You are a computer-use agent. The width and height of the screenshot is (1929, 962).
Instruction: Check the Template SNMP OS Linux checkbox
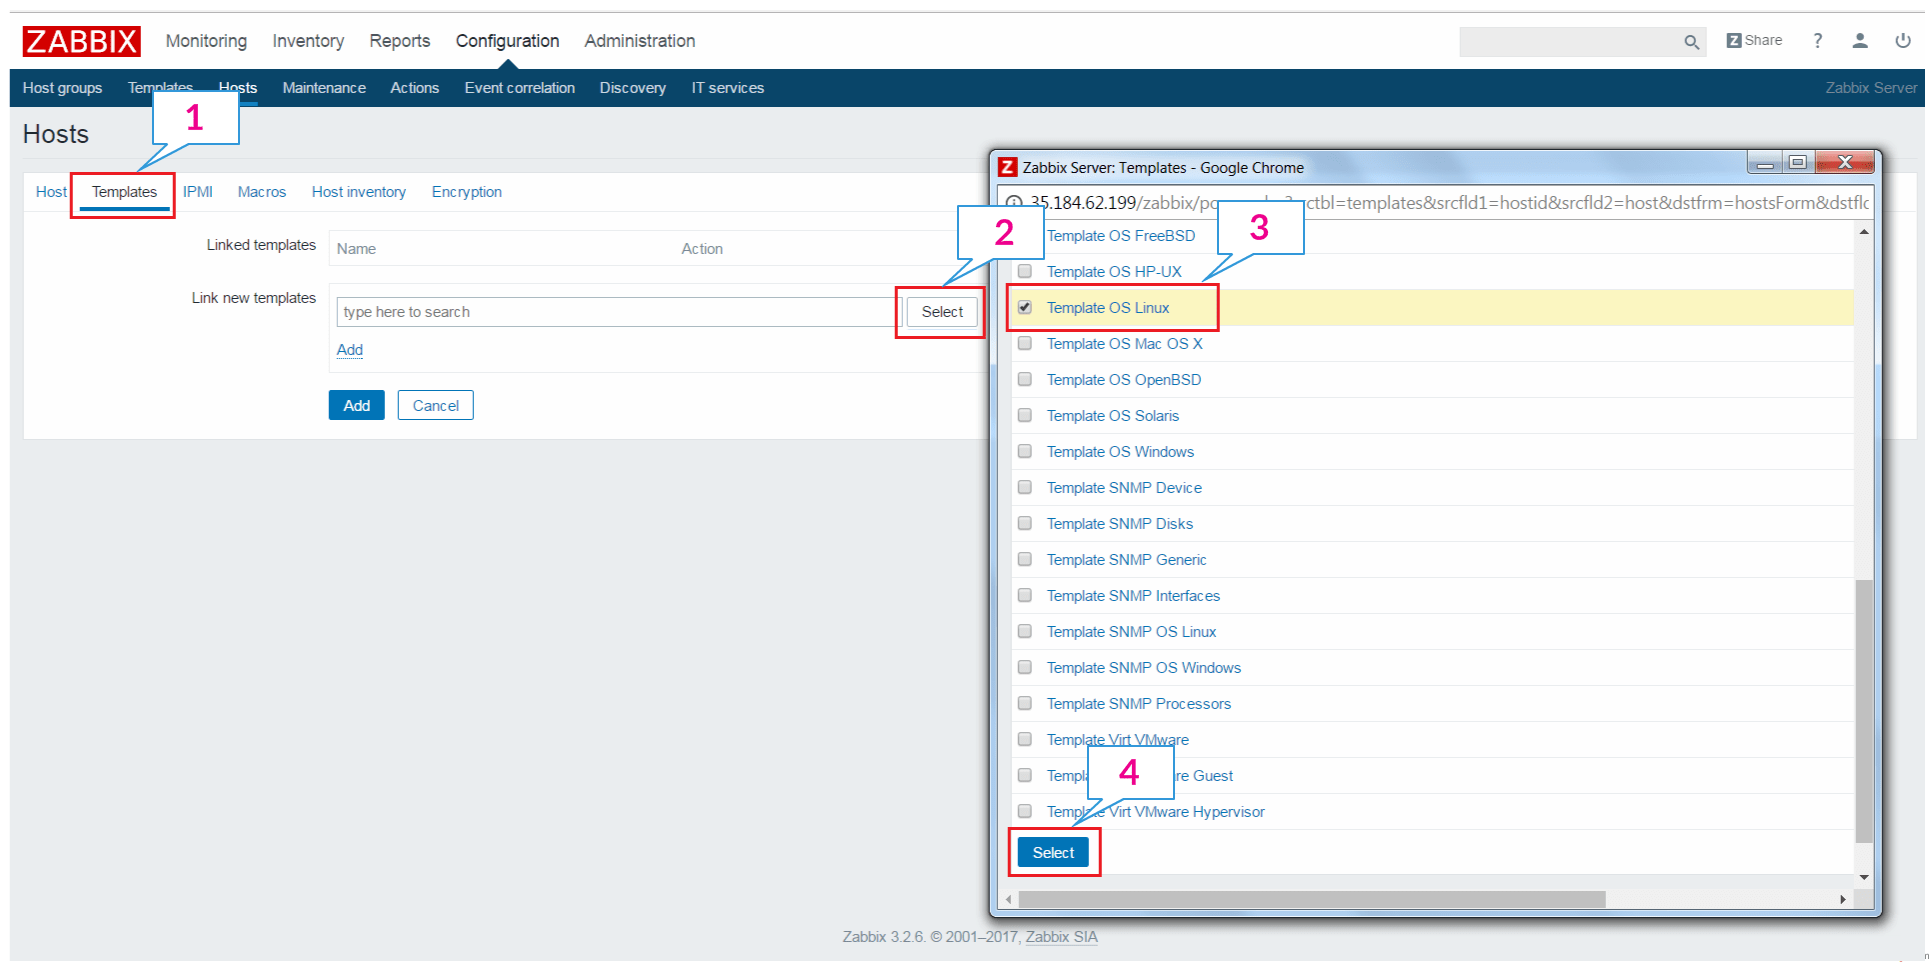tap(1025, 631)
